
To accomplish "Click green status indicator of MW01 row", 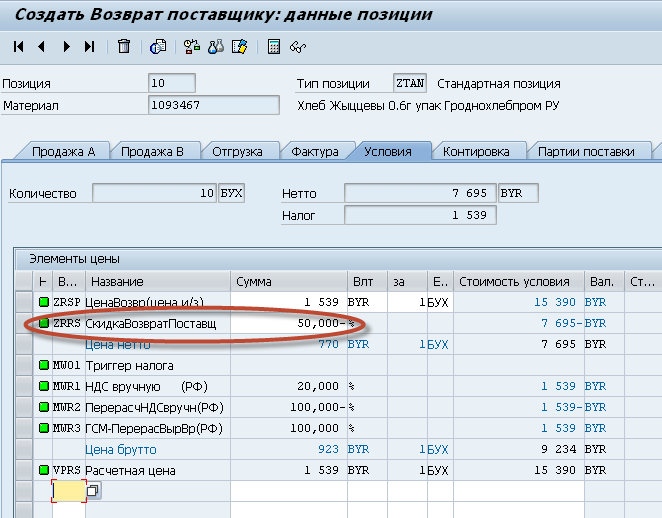I will 43,365.
